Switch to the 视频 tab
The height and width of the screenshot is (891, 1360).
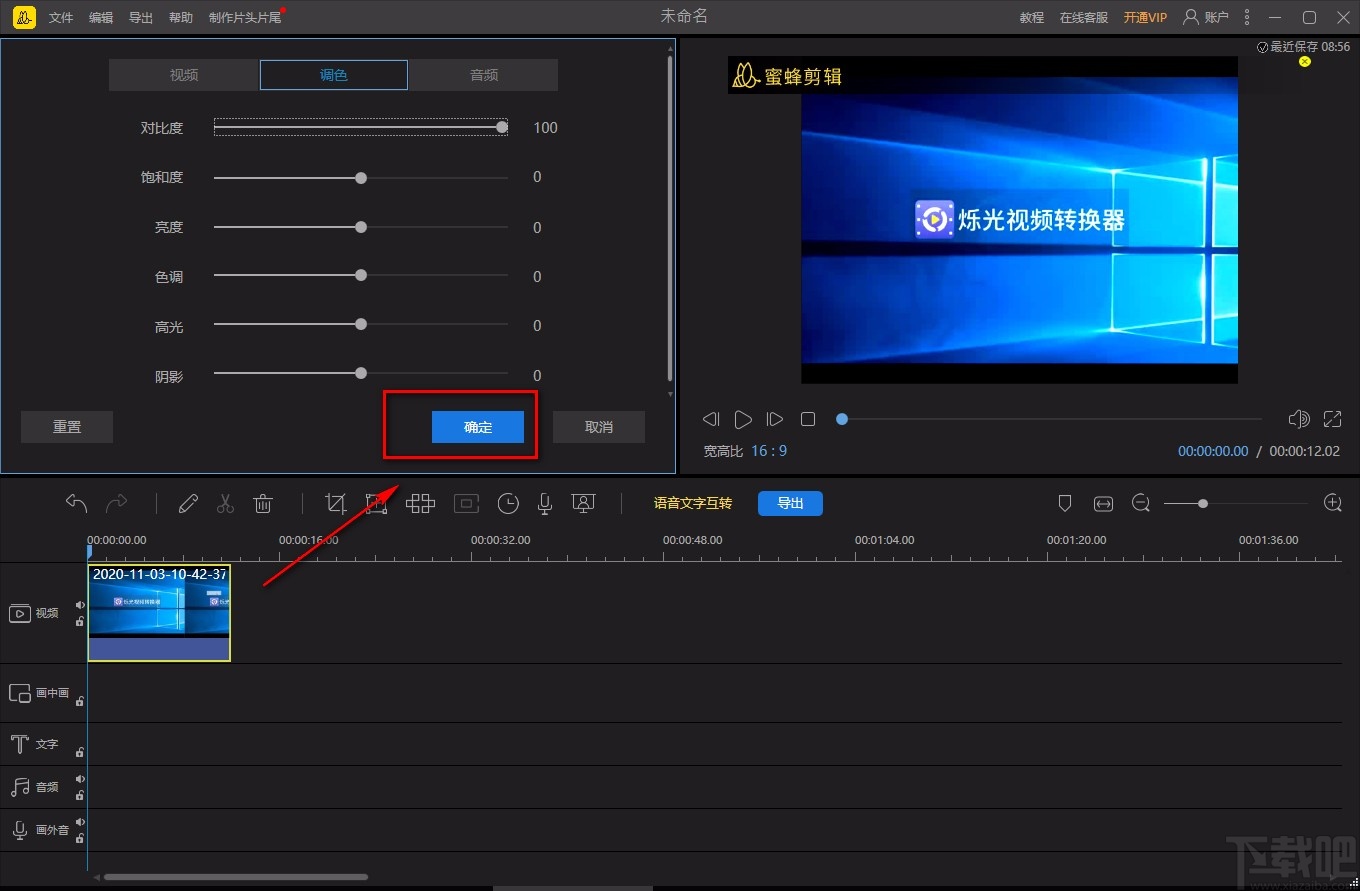pyautogui.click(x=184, y=75)
